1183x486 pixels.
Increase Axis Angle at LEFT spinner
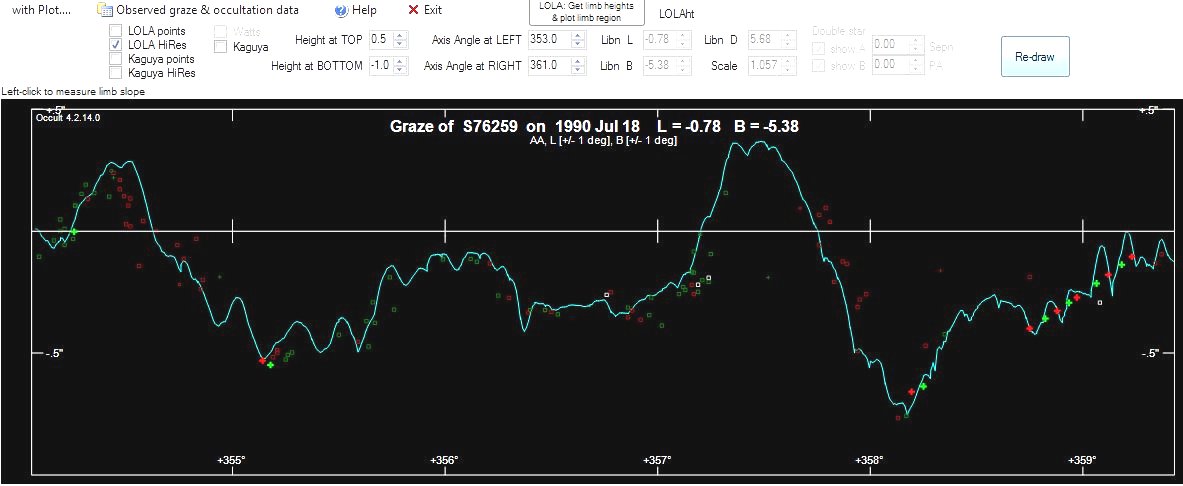pyautogui.click(x=578, y=36)
